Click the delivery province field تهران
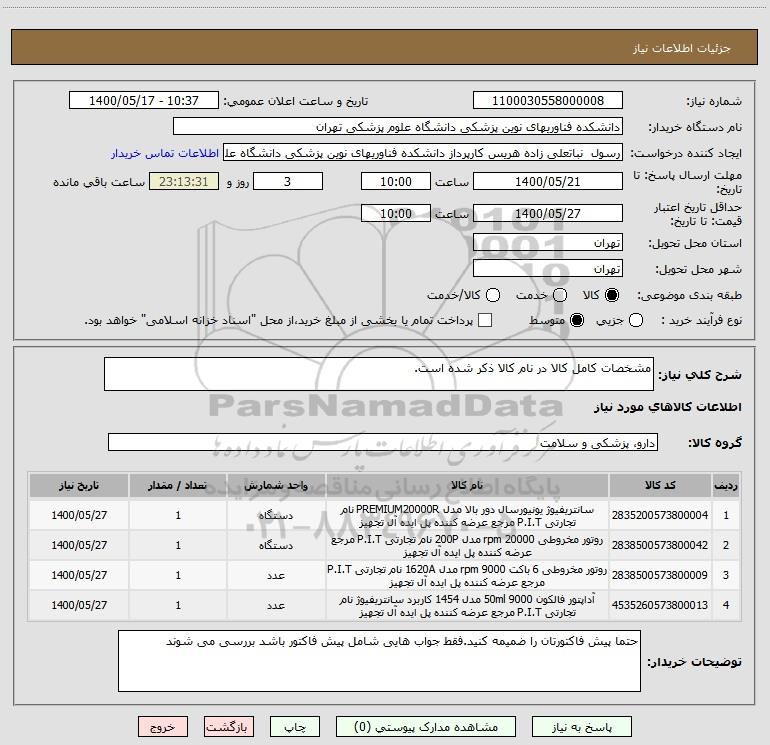770x745 pixels. (548, 243)
